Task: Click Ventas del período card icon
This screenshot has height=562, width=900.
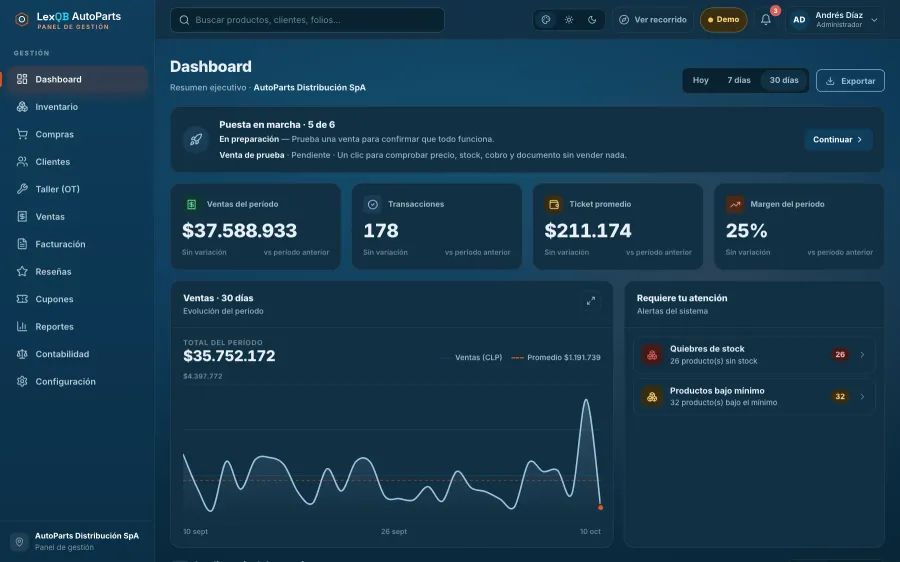Action: [x=192, y=204]
